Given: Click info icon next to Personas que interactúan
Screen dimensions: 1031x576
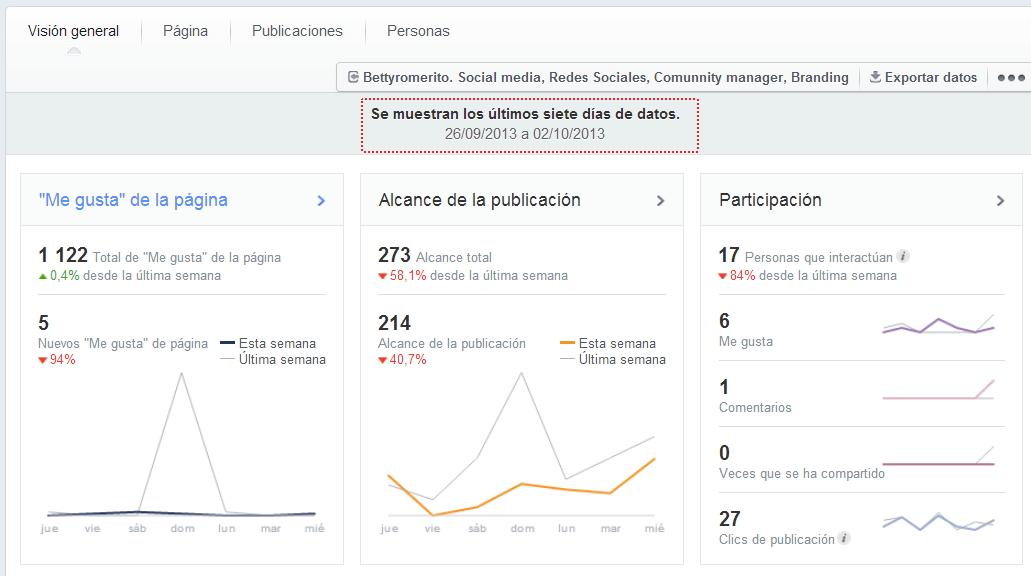Looking at the screenshot, I should tap(903, 256).
